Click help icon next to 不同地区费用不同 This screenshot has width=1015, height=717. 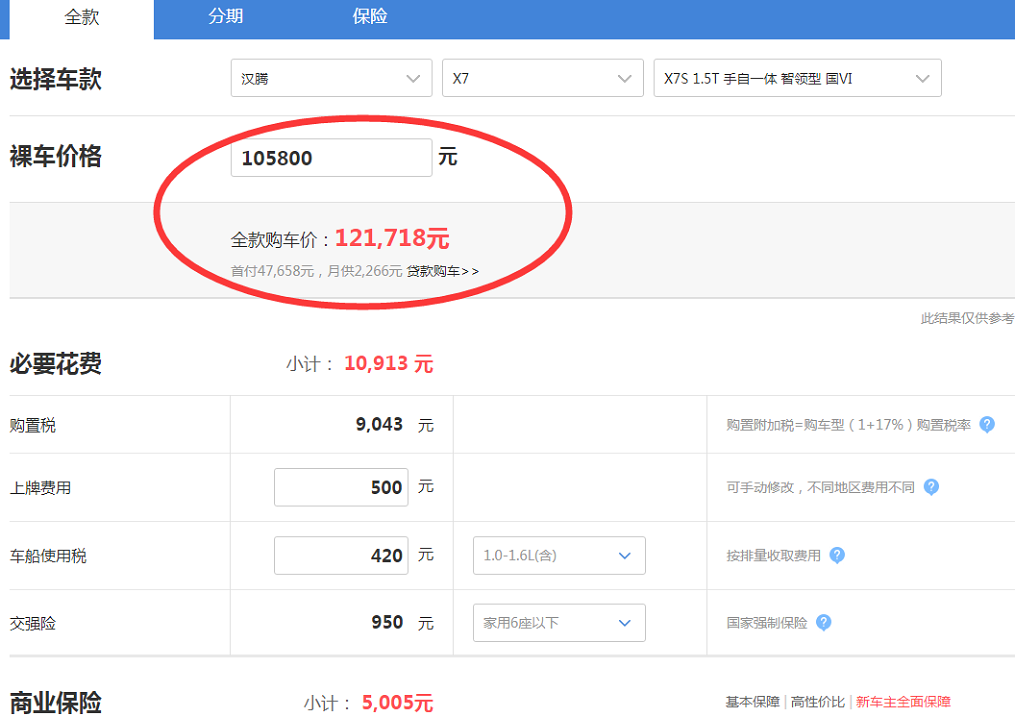click(931, 487)
